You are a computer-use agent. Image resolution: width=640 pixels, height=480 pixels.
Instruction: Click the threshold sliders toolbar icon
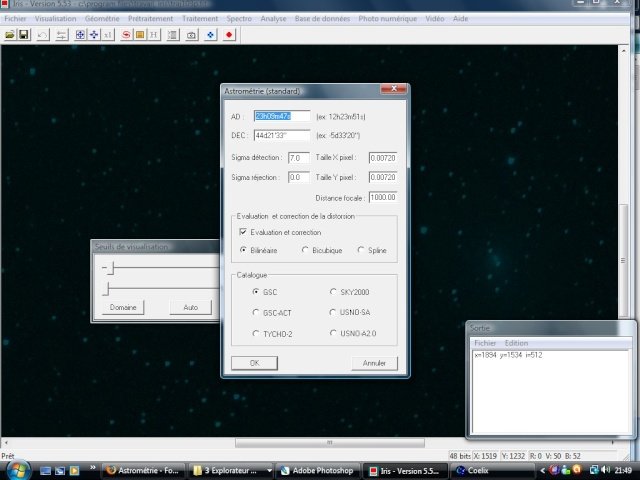62,35
